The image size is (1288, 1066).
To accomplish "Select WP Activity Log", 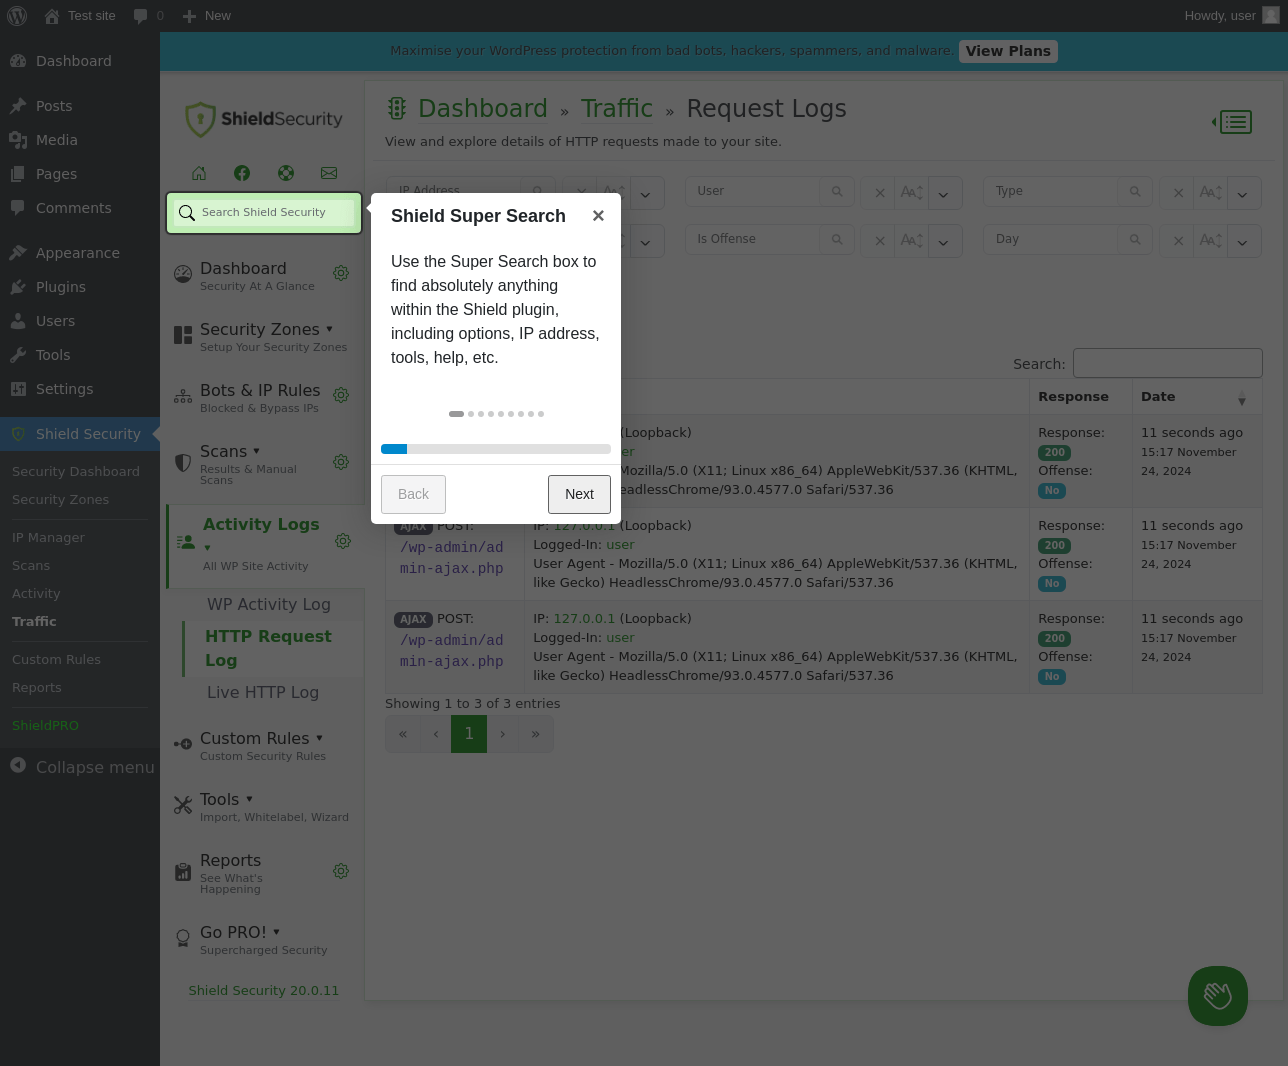I will point(268,604).
